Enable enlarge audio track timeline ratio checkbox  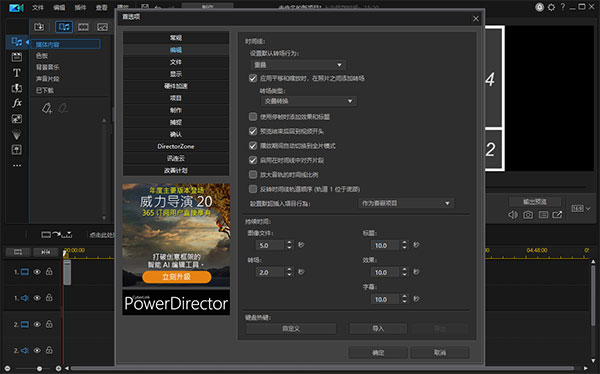(253, 175)
